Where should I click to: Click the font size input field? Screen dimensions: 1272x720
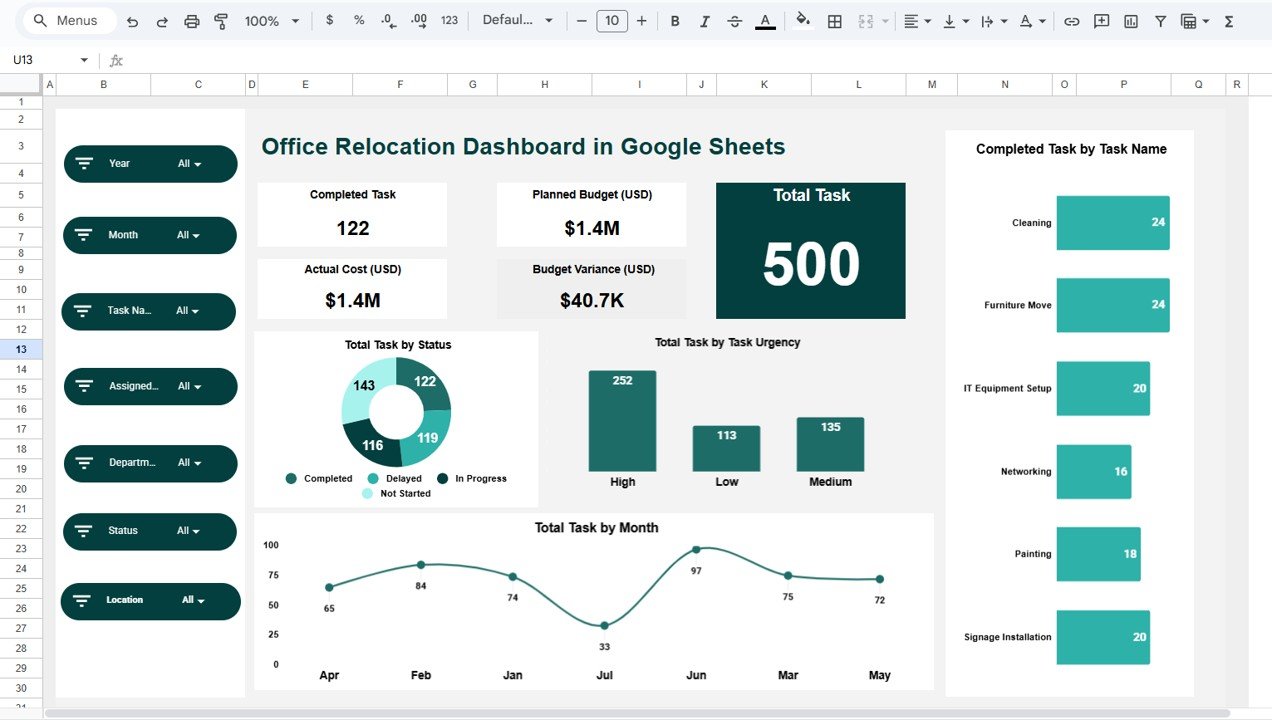point(611,20)
